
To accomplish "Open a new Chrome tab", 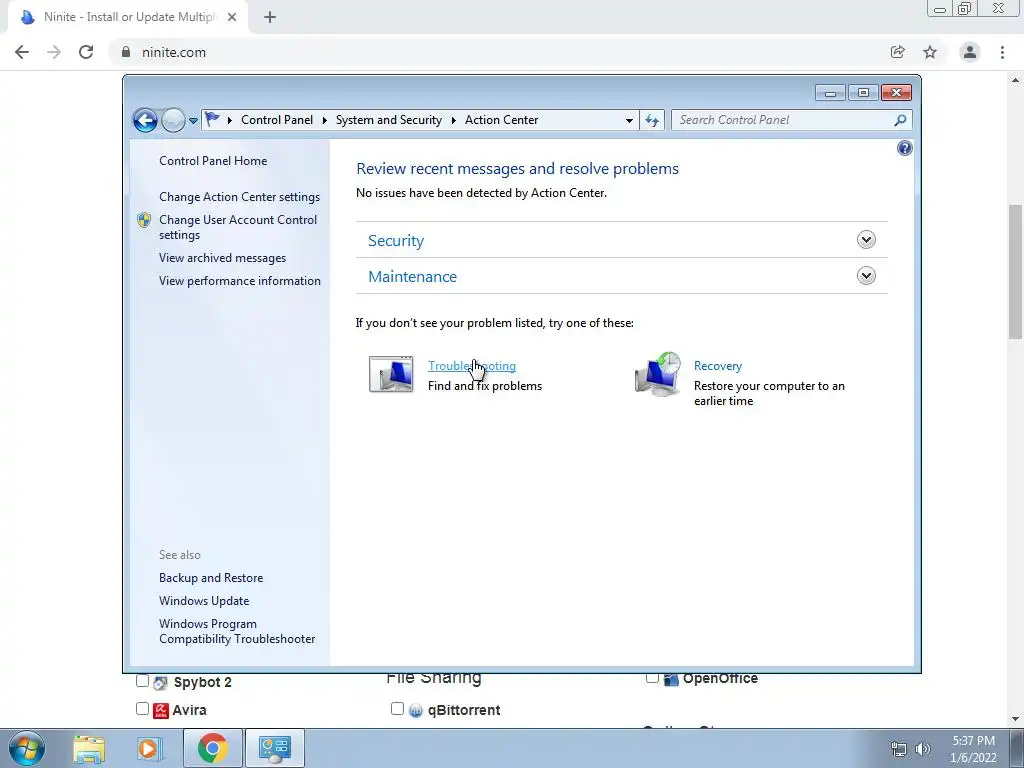I will 270,17.
